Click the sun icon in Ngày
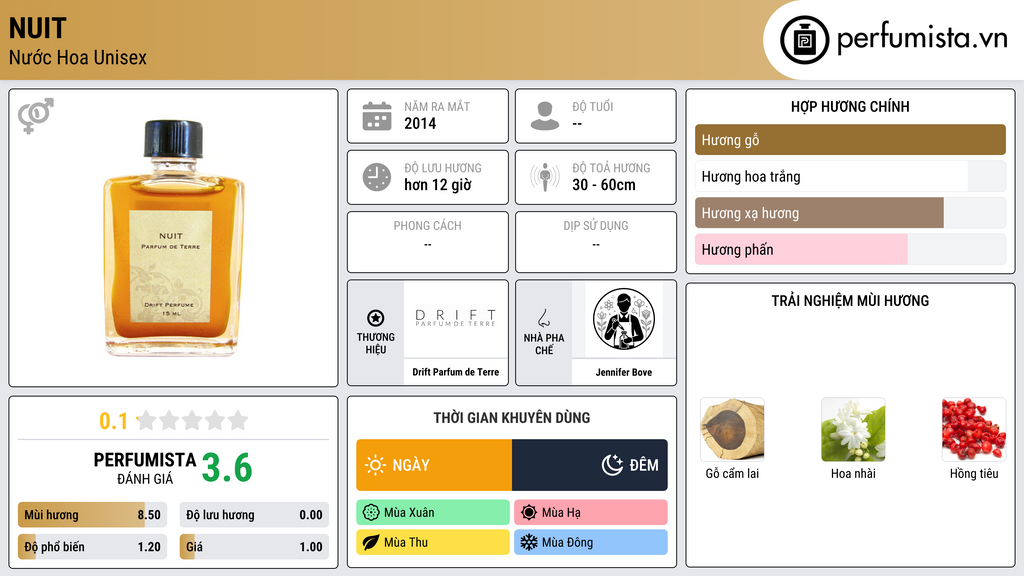The height and width of the screenshot is (576, 1024). coord(376,465)
